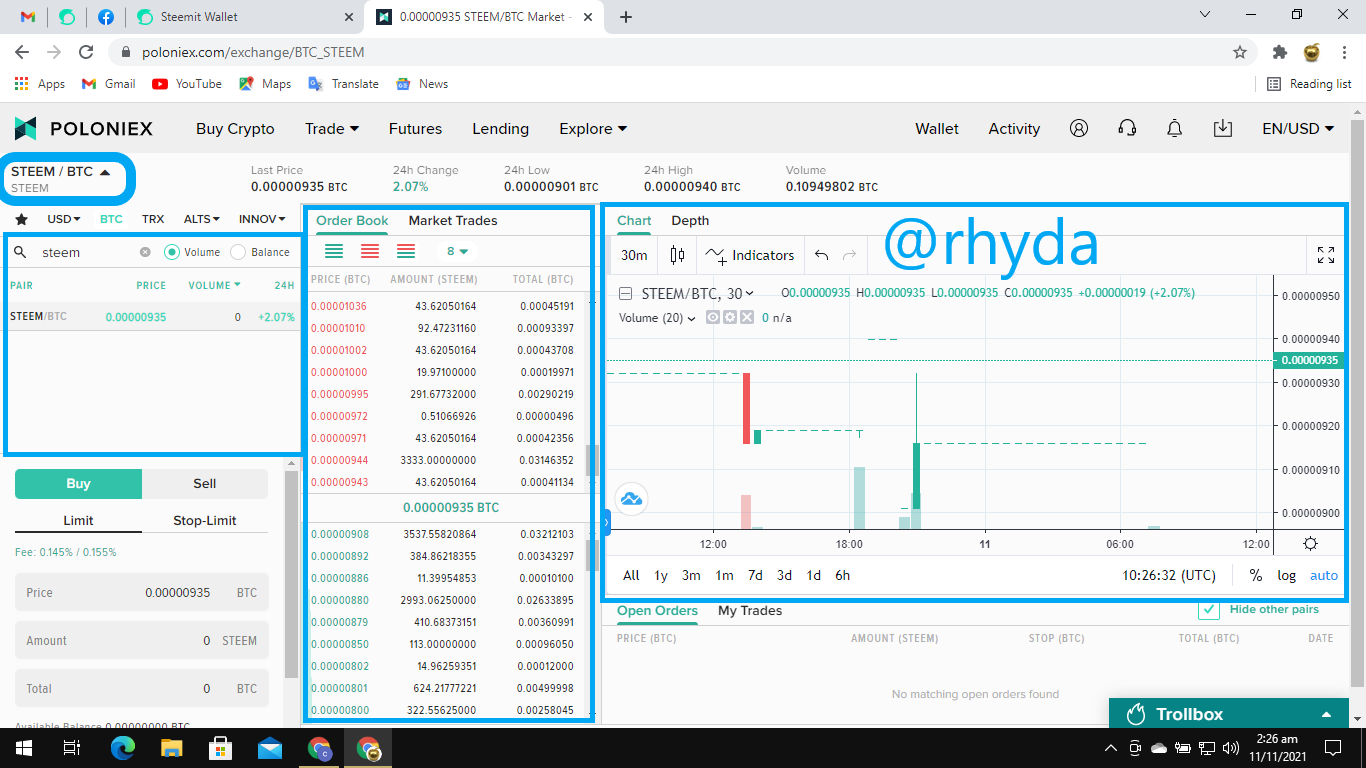Open the Indicators button
Viewport: 1366px width, 768px height.
pos(750,255)
